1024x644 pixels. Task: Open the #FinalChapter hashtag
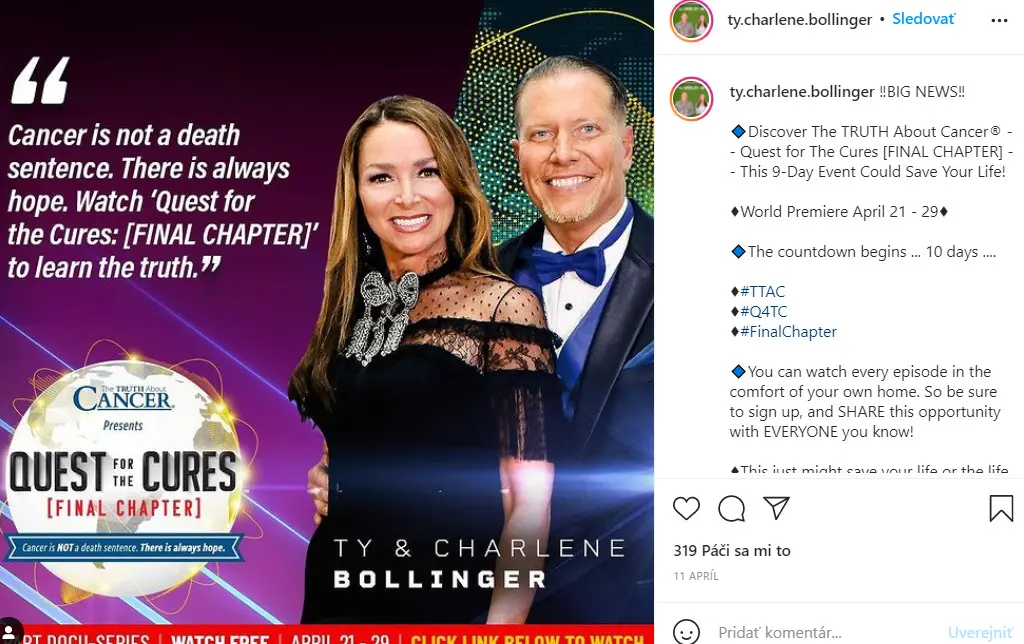click(788, 332)
